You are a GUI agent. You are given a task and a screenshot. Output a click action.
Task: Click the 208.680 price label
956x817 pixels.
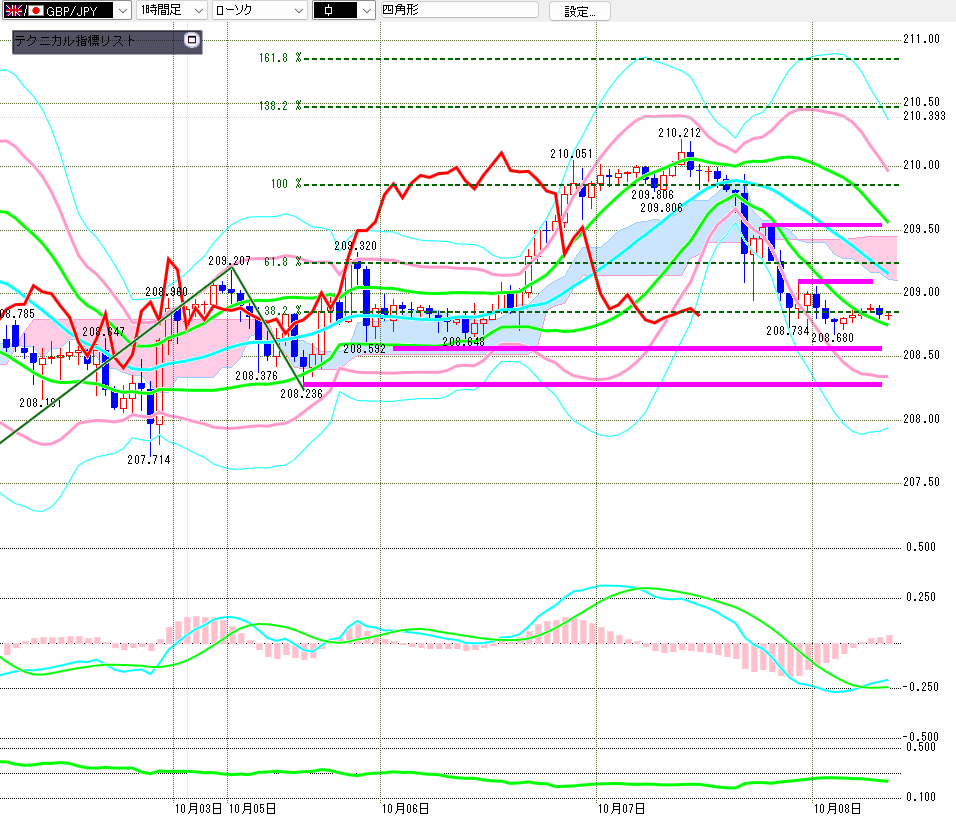832,338
